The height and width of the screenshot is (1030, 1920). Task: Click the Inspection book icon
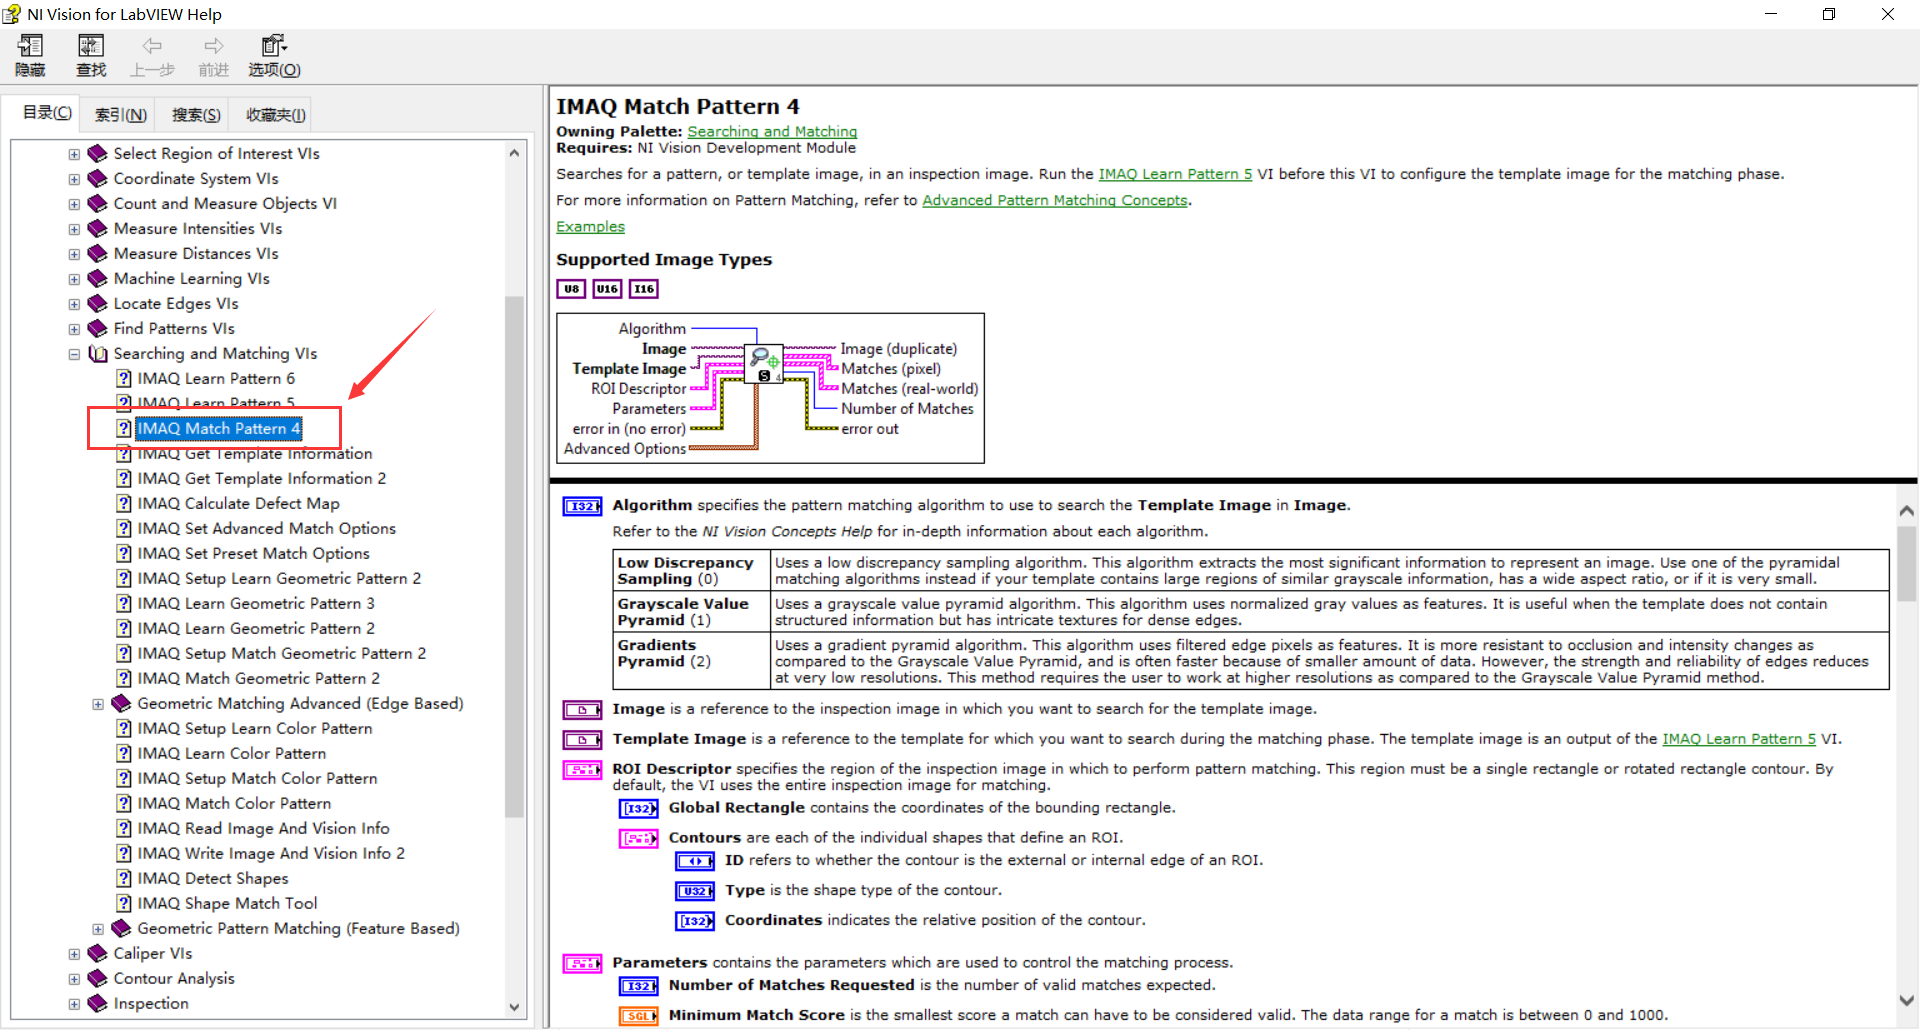[x=97, y=1003]
